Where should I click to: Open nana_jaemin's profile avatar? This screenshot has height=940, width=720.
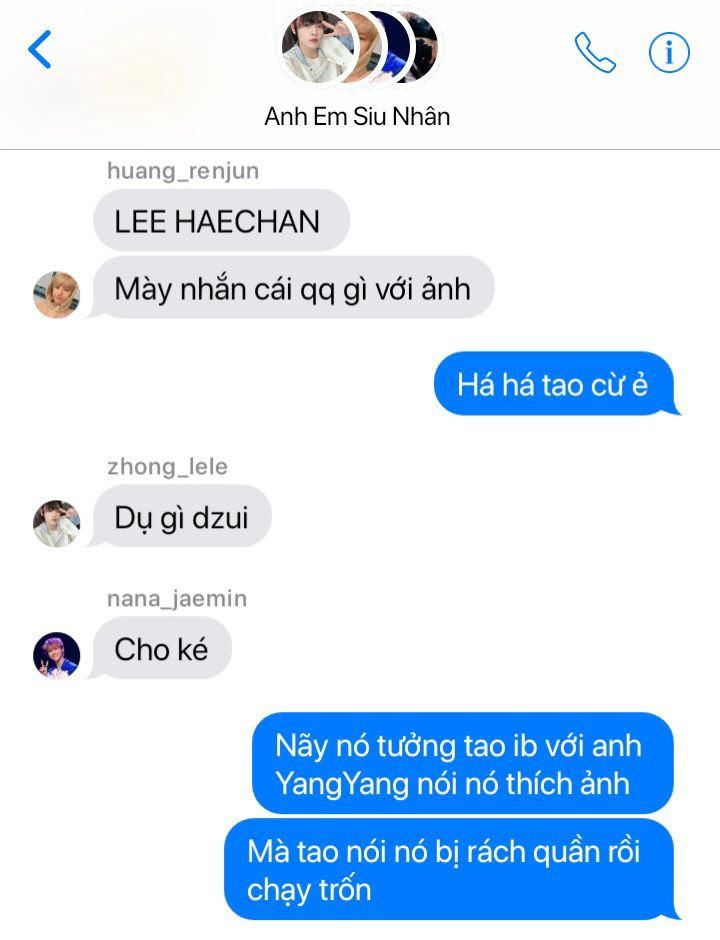56,655
